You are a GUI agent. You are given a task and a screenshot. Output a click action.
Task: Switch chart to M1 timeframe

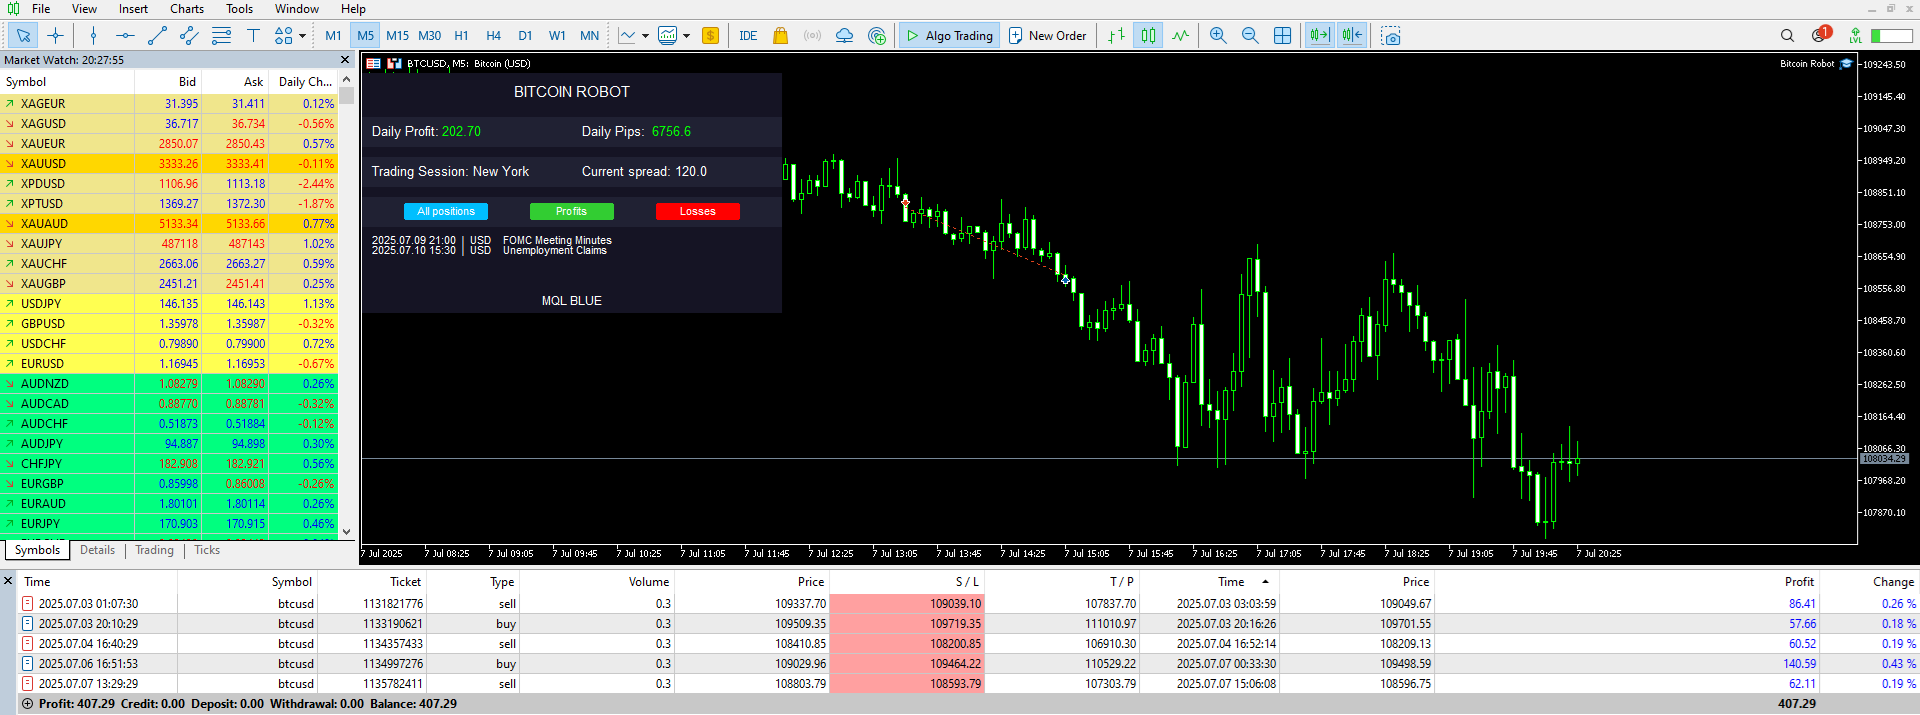pos(333,36)
